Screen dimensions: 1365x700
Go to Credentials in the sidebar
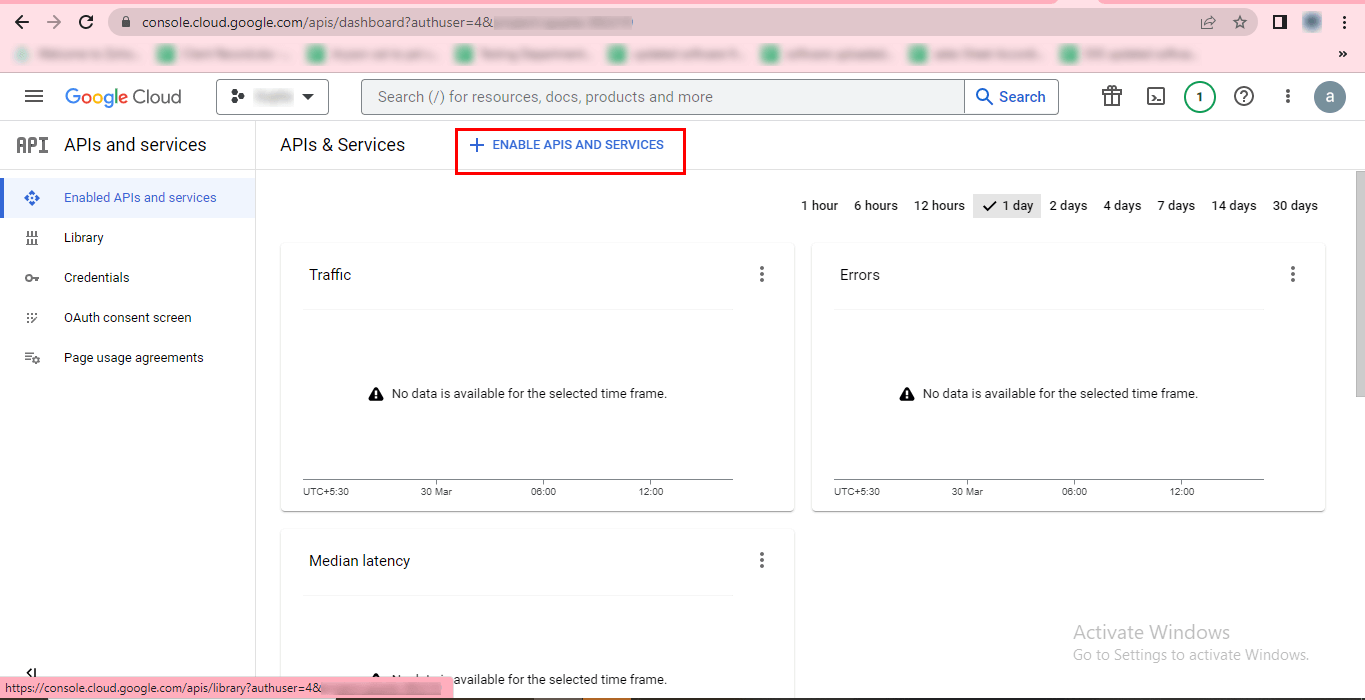[x=96, y=278]
